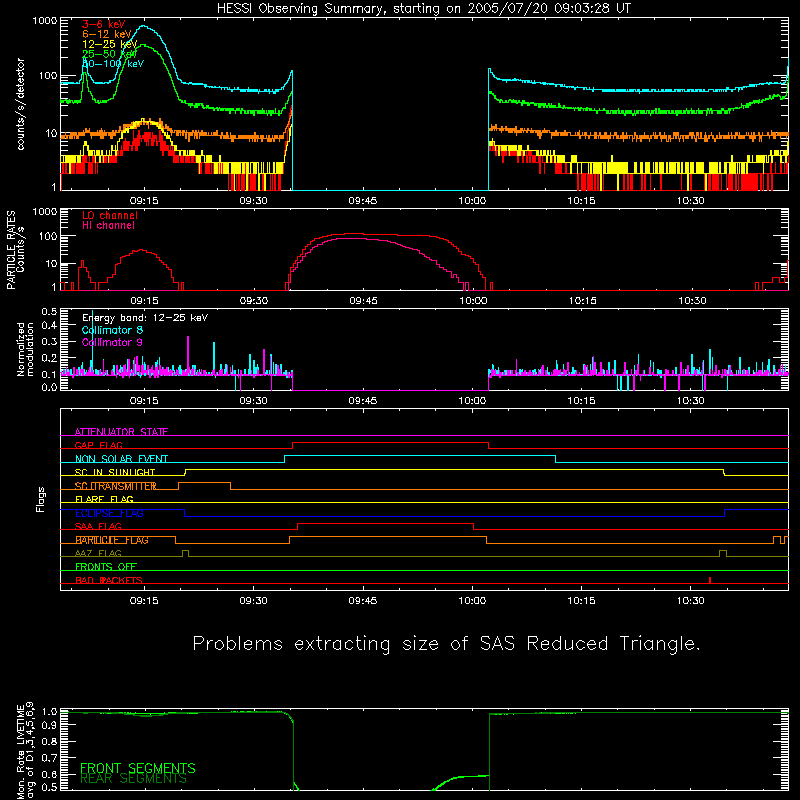Select the "Collimator 8" legend entry

(x=112, y=330)
